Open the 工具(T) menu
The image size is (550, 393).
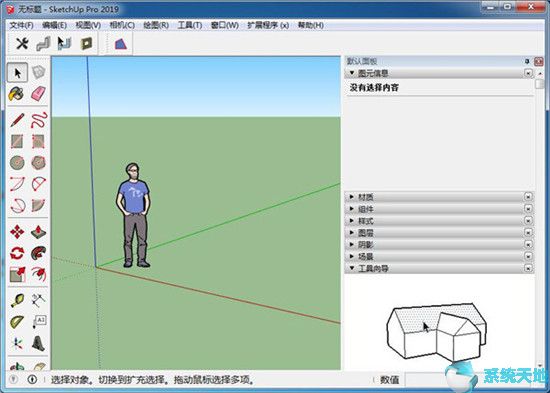click(190, 25)
